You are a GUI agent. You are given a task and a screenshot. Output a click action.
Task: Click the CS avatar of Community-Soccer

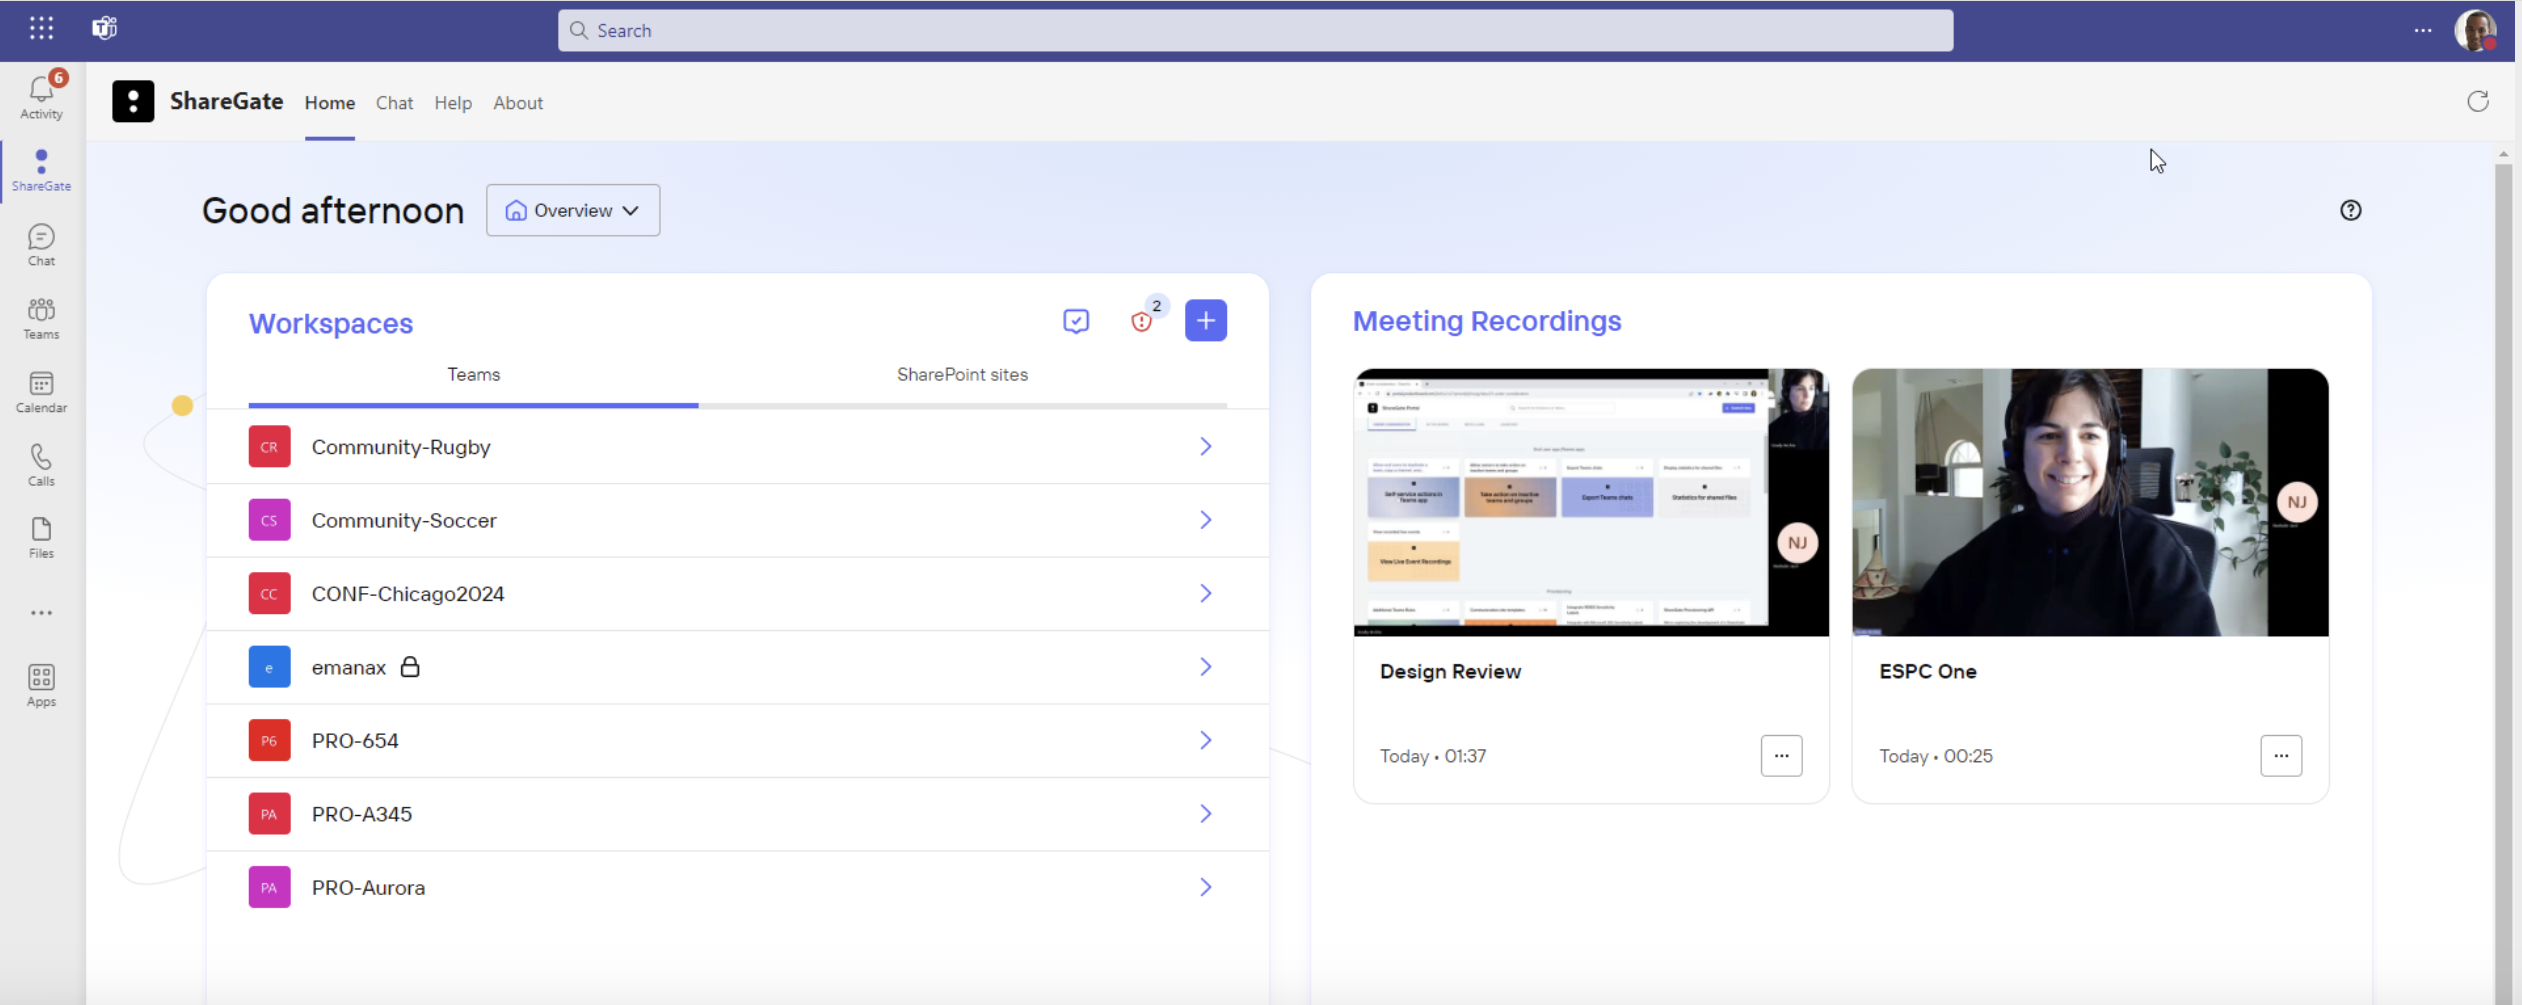269,520
